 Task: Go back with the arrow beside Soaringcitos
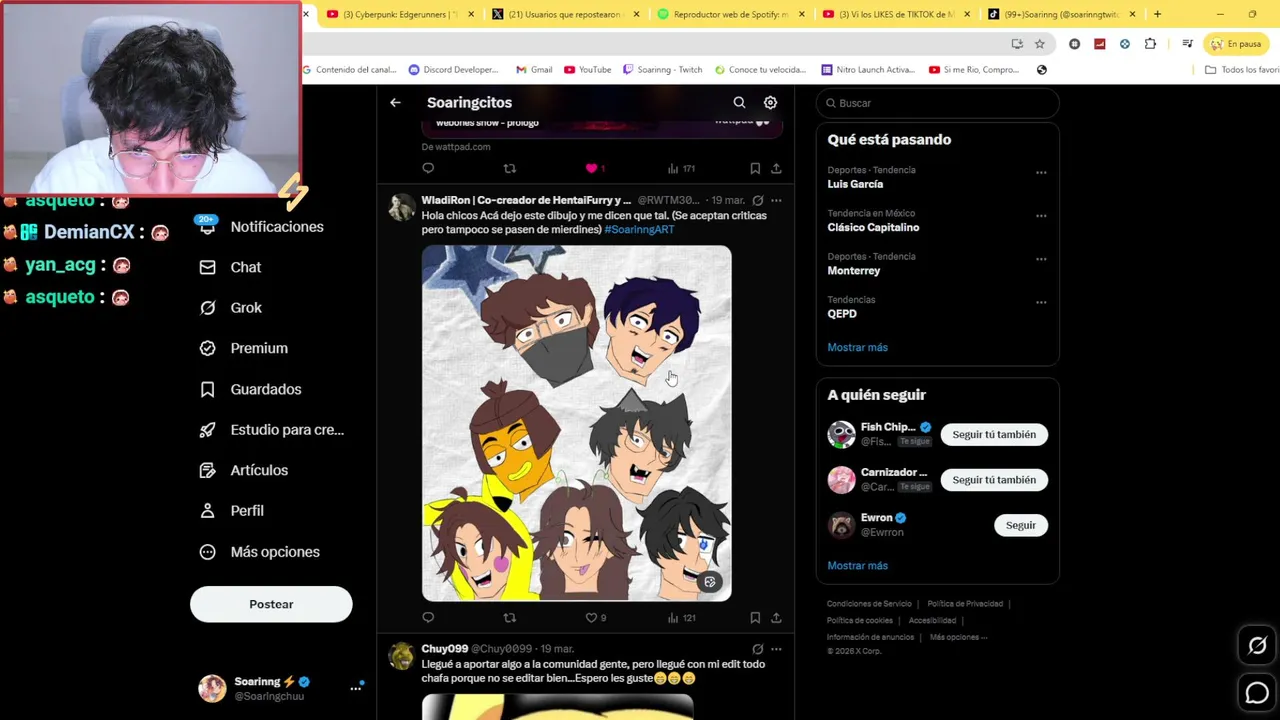point(395,102)
